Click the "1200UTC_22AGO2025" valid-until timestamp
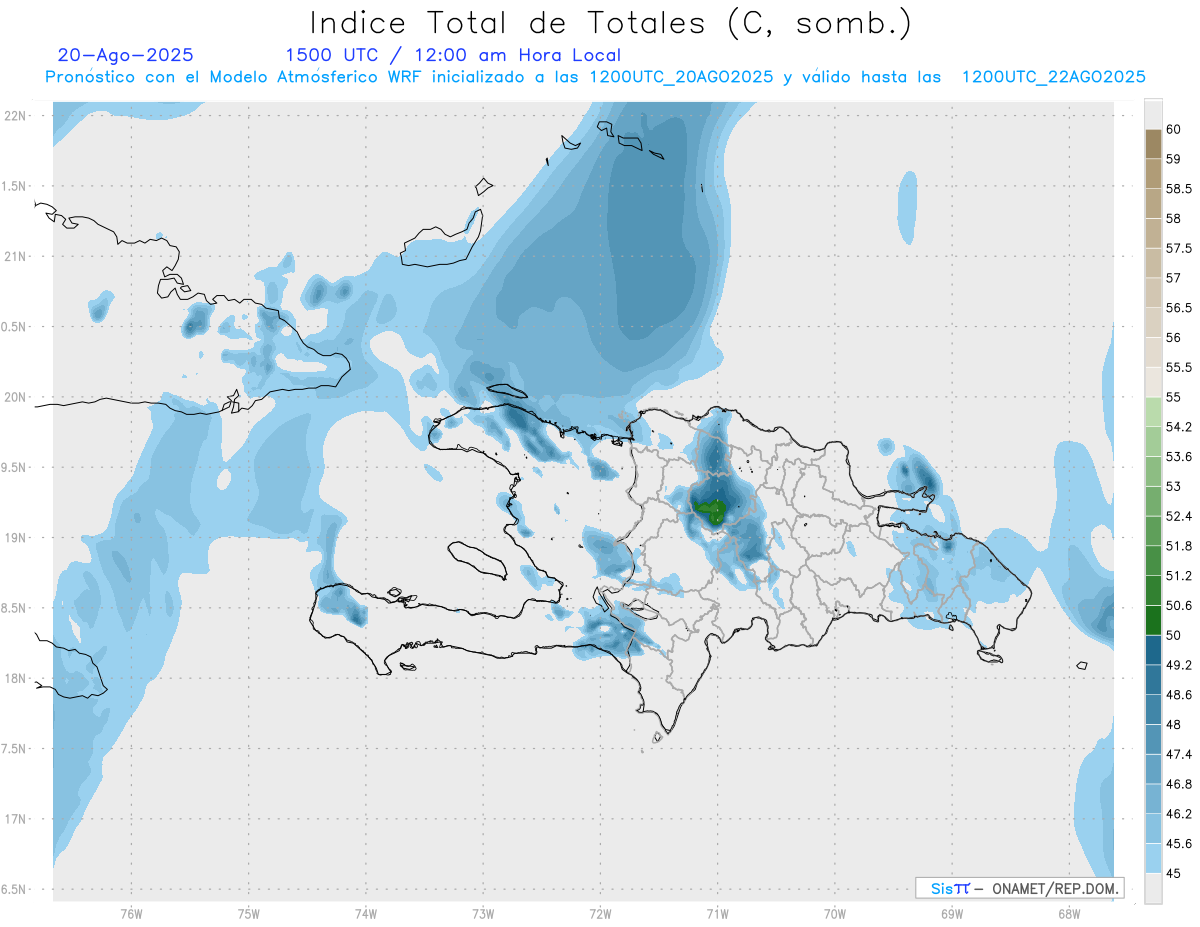The image size is (1200, 927). pyautogui.click(x=1053, y=77)
